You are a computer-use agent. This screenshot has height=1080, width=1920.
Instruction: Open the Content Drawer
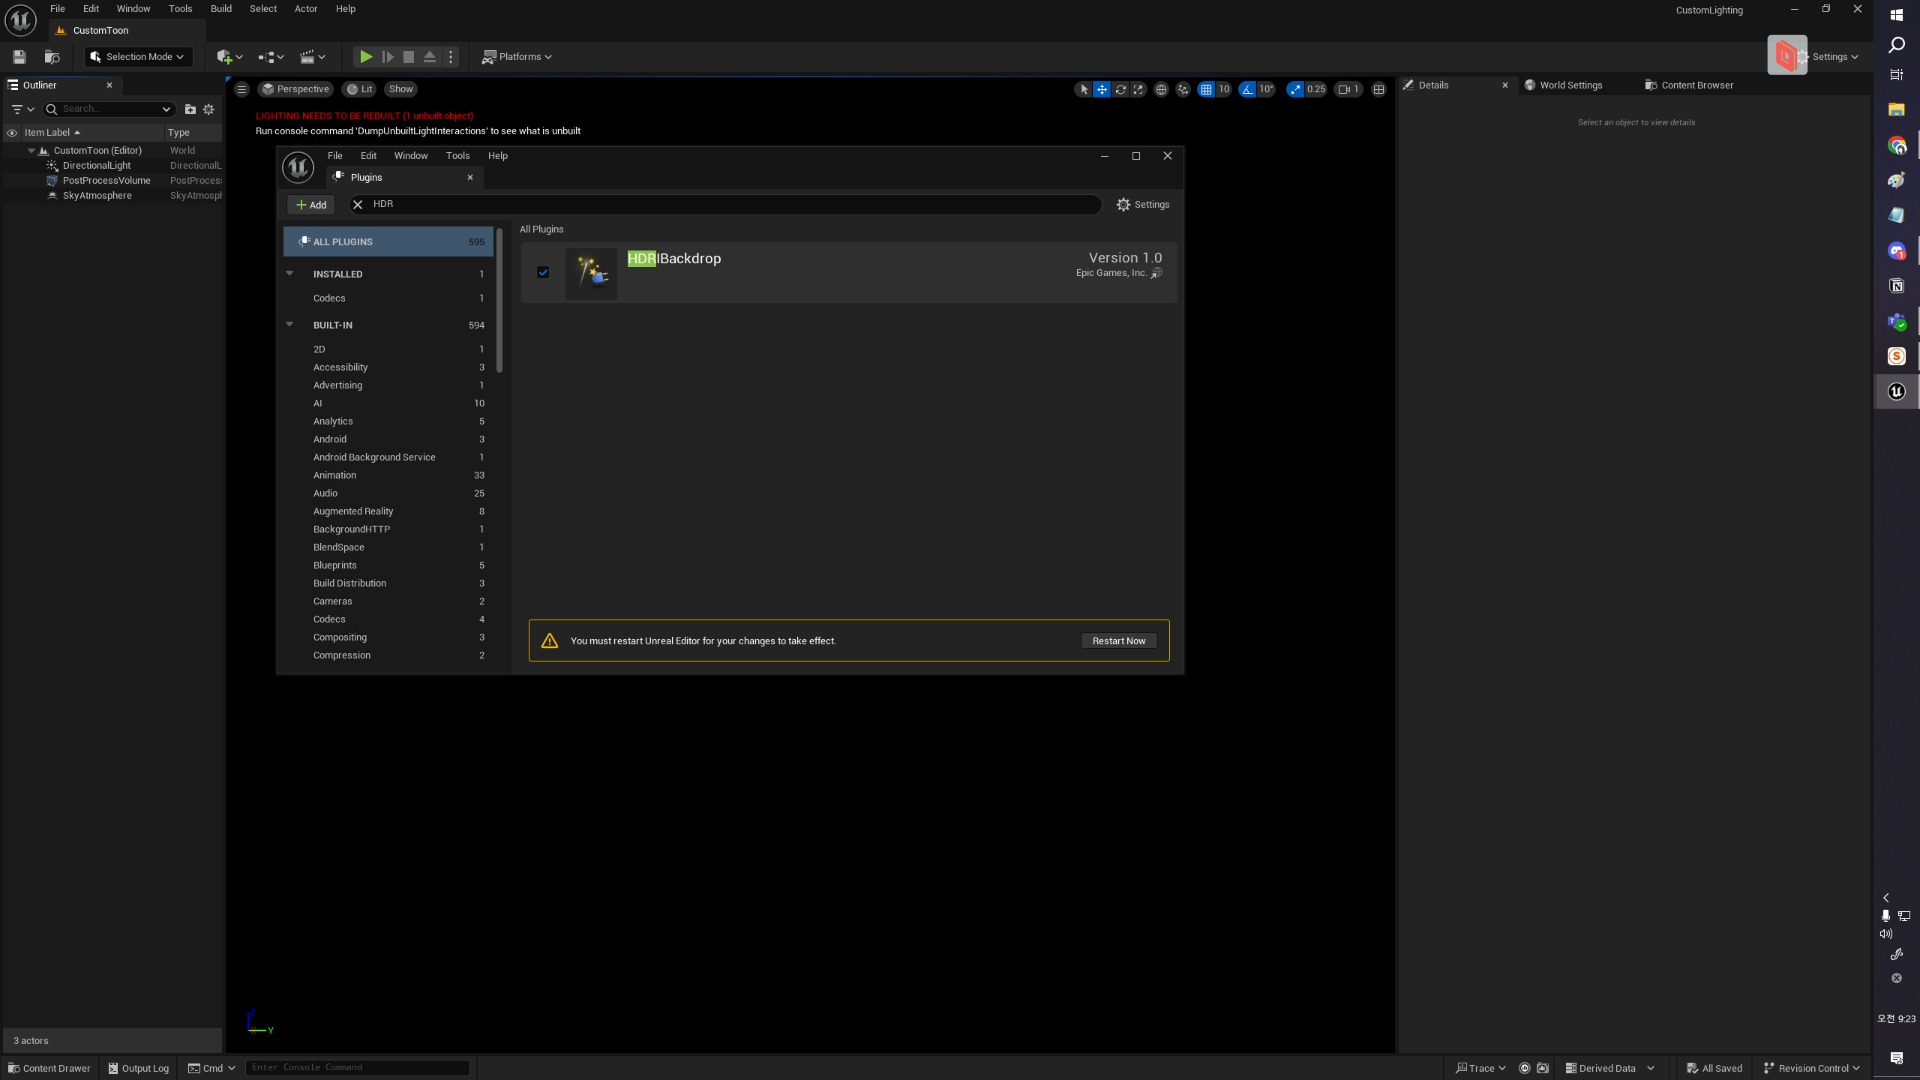[x=49, y=1068]
